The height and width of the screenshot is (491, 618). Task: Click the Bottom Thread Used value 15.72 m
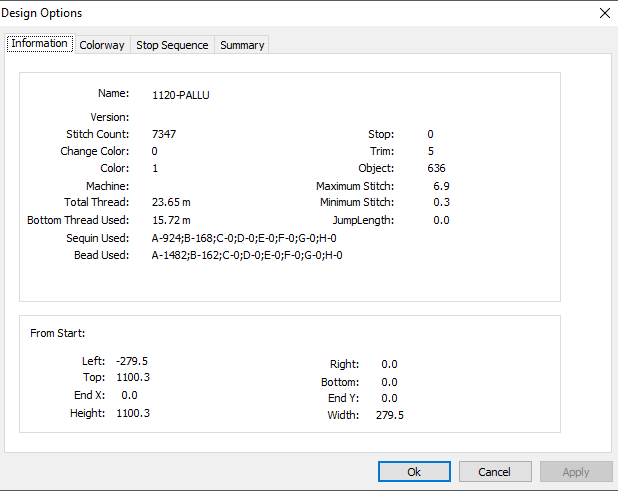tap(171, 220)
